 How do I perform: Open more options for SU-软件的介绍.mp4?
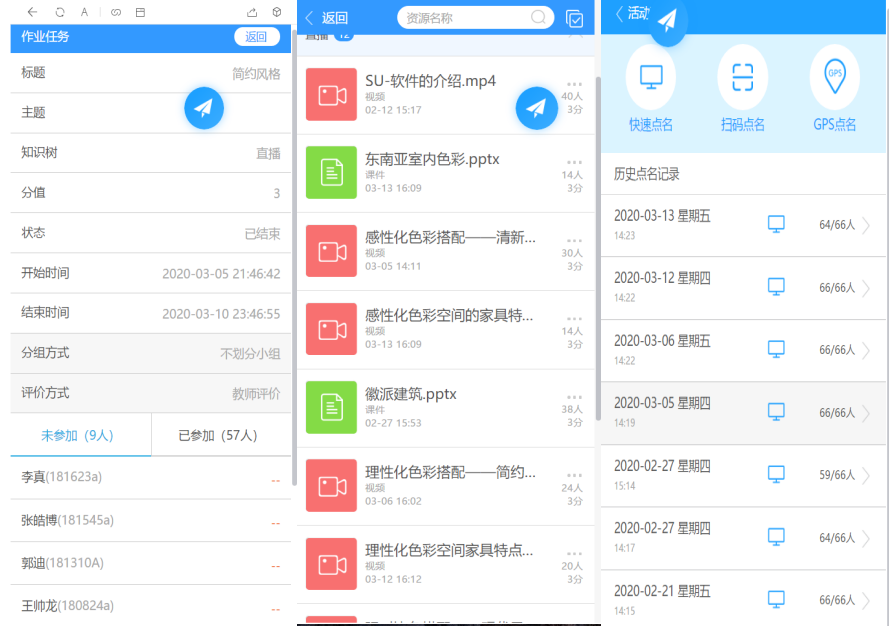click(574, 84)
